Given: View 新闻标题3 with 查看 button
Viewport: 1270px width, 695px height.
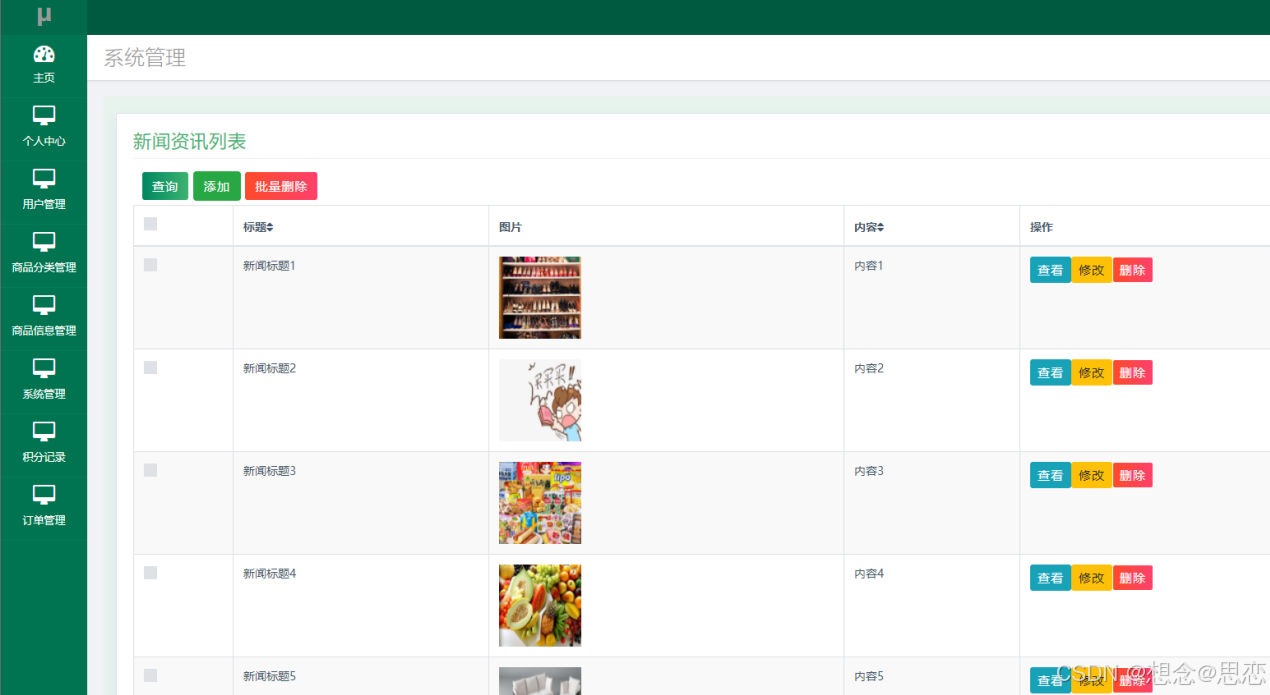Looking at the screenshot, I should coord(1050,476).
